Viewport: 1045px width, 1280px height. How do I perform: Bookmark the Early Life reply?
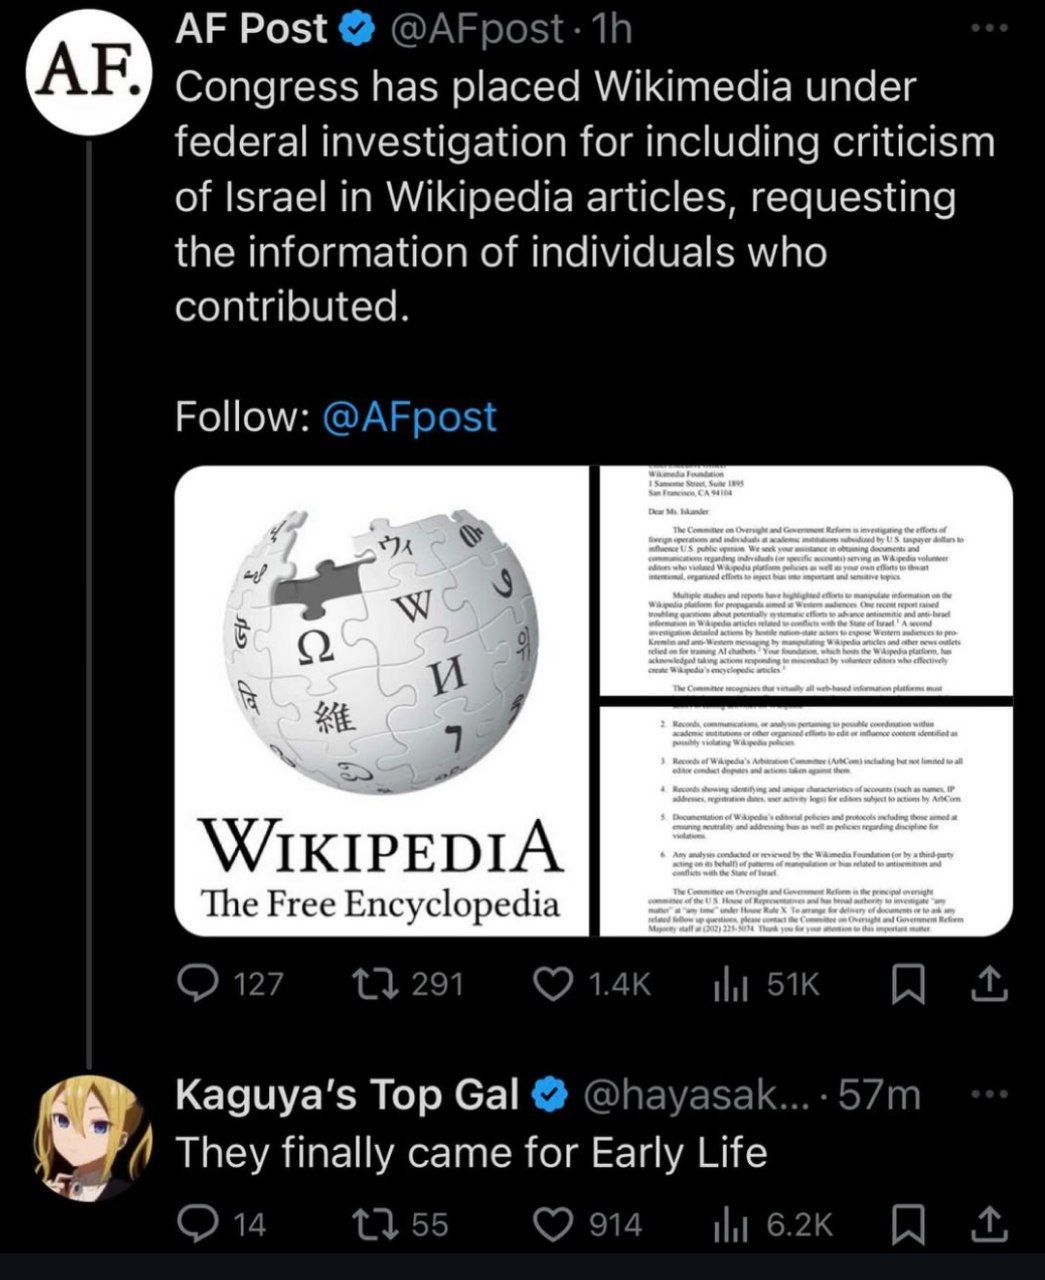click(x=906, y=1225)
